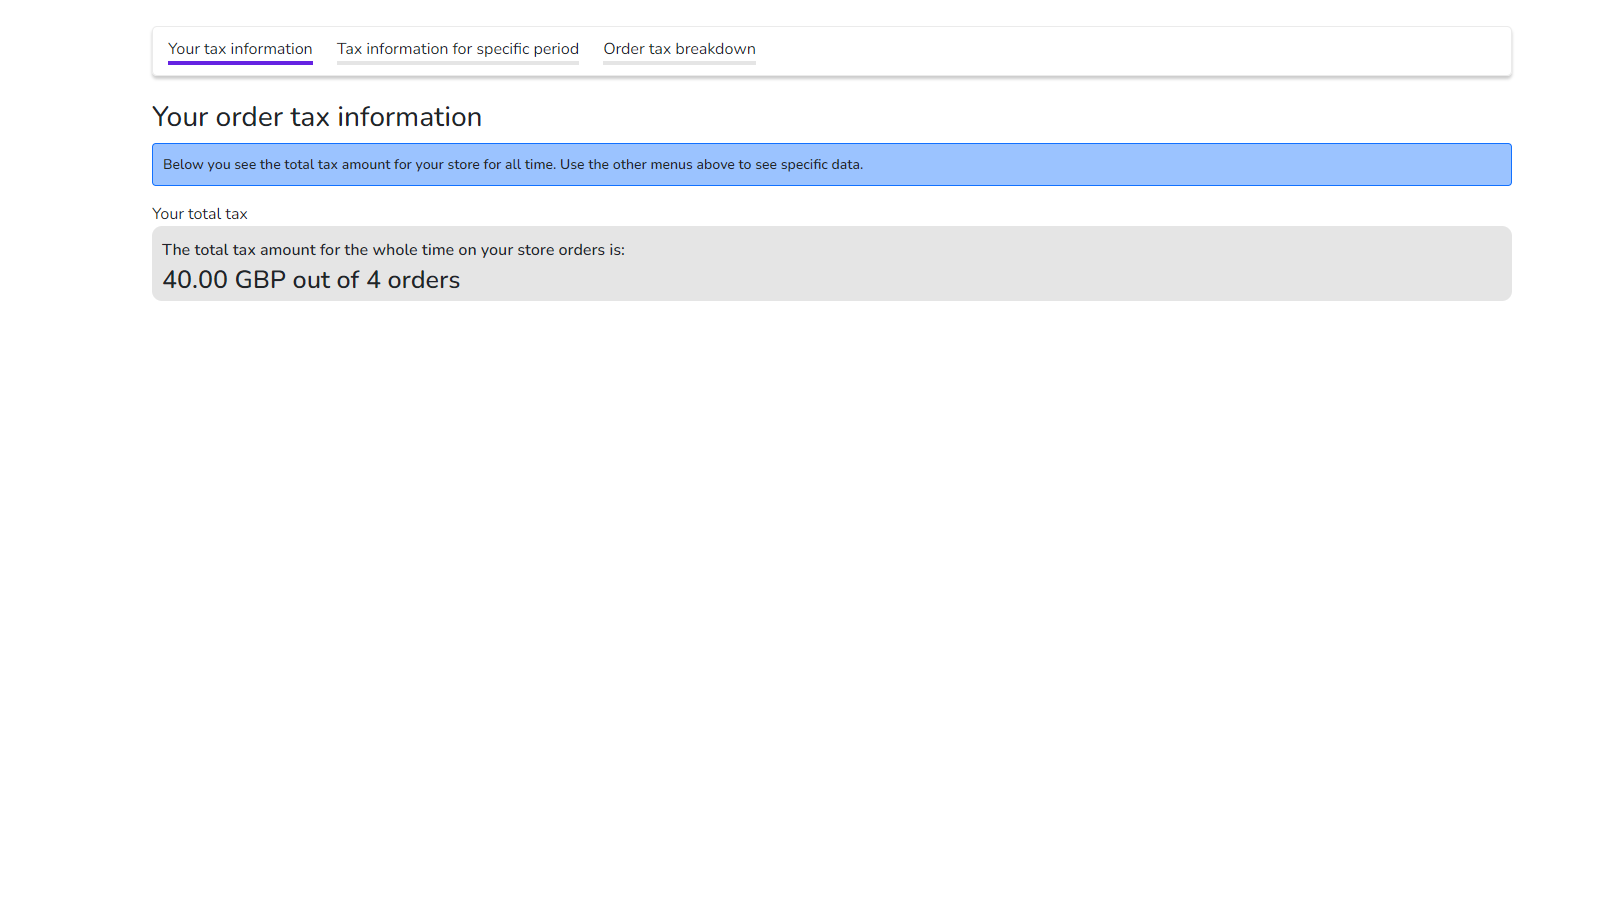Select the 40.00 figure in the total
Image resolution: width=1600 pixels, height=900 pixels.
click(x=195, y=280)
